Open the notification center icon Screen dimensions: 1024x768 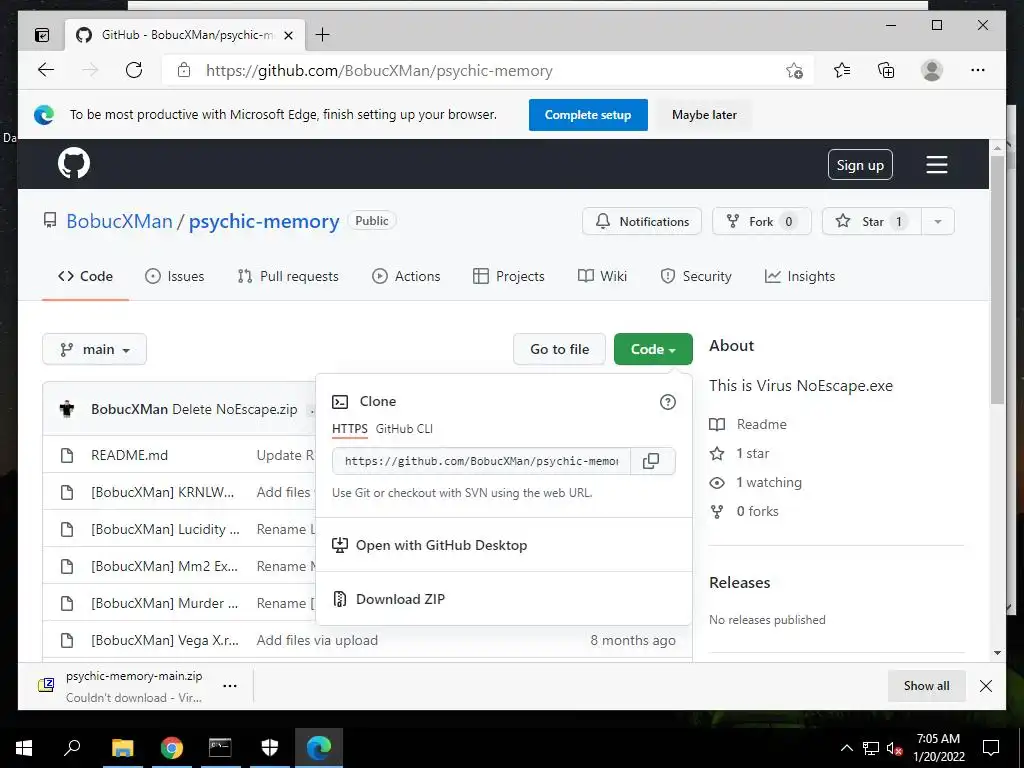tap(991, 748)
